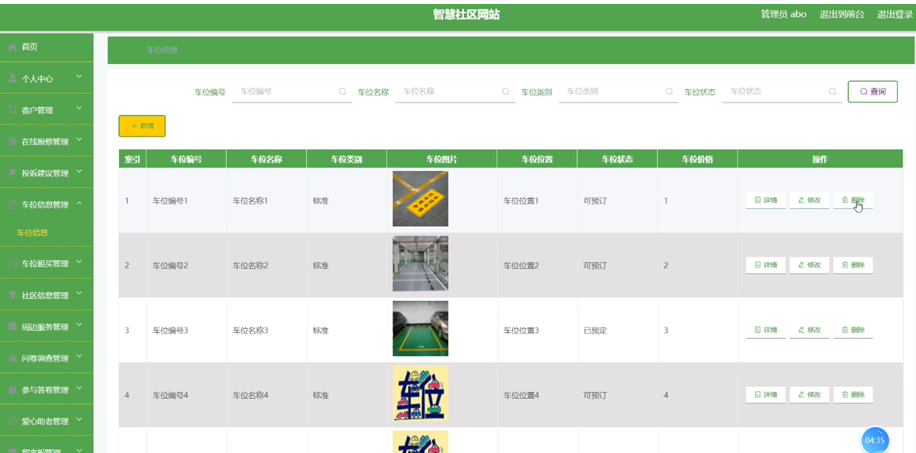Click the home icon beside 首页
Viewport: 916px width, 453px height.
coord(12,47)
